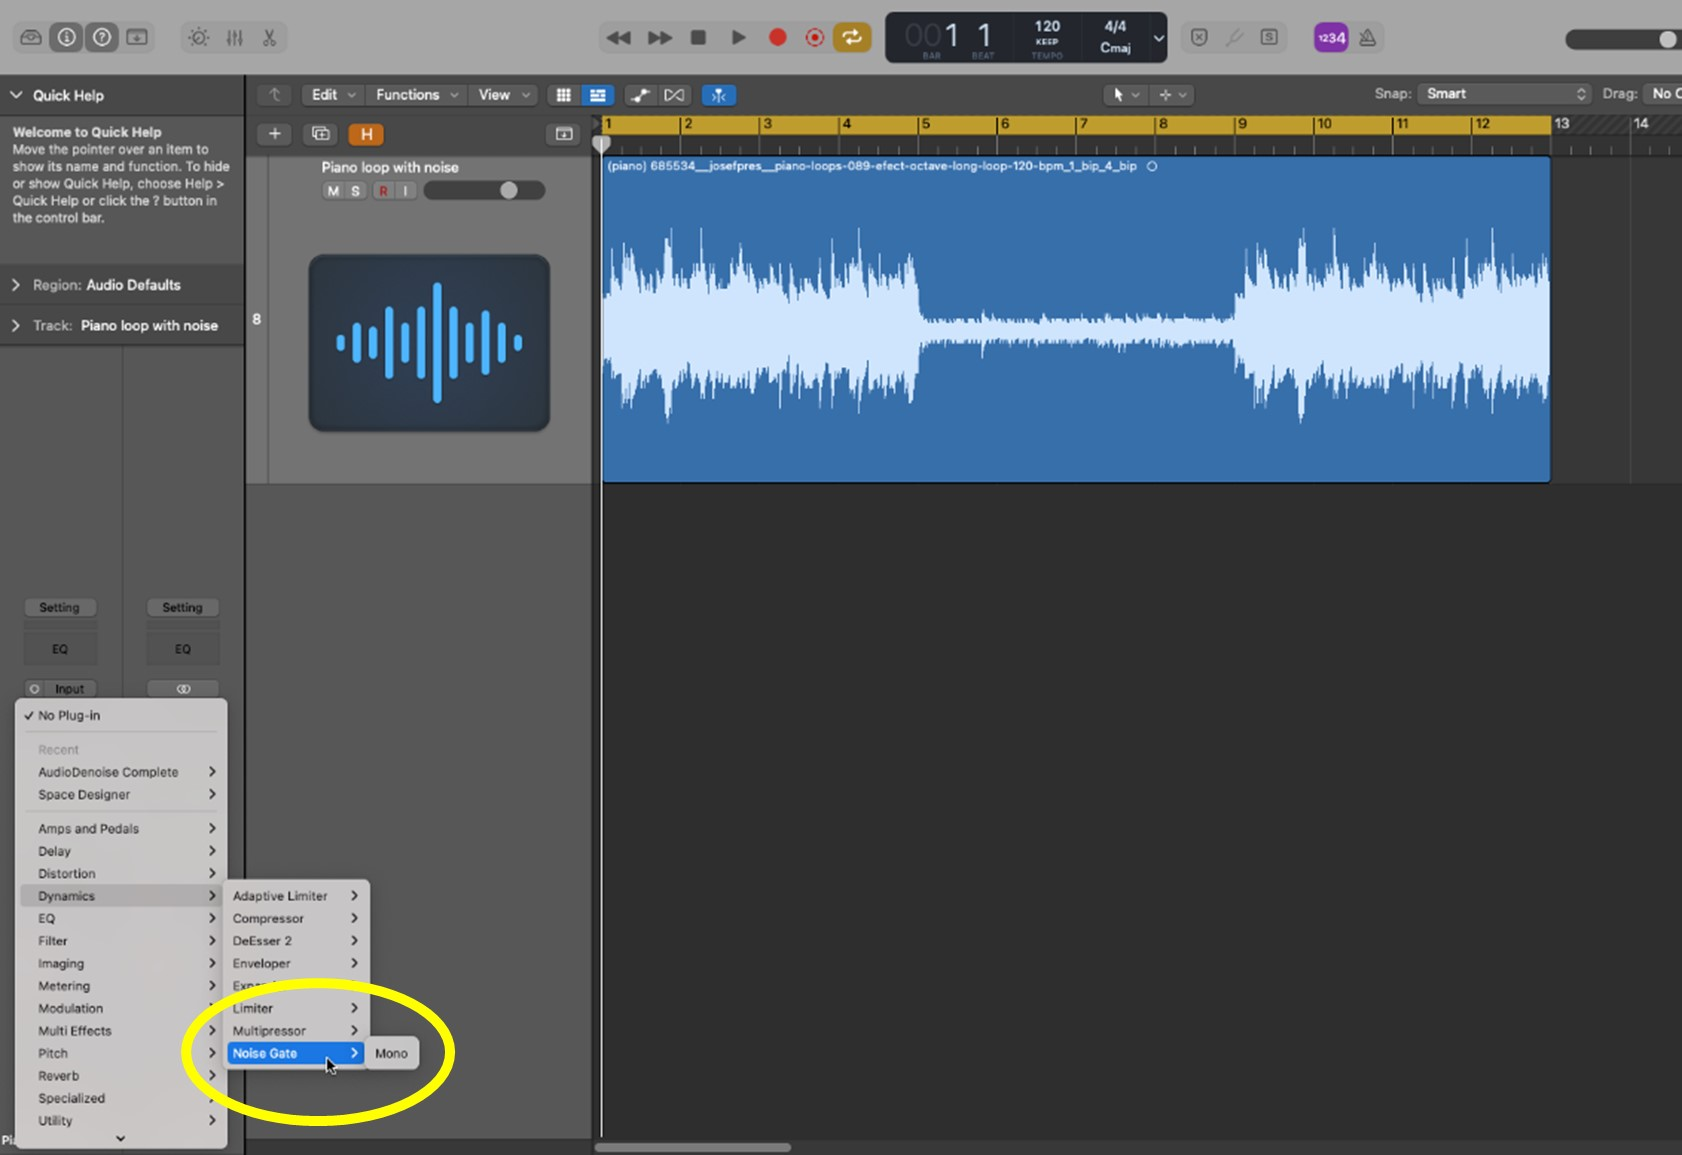Mute the Piano loop with noise track
The width and height of the screenshot is (1682, 1155).
tap(333, 191)
